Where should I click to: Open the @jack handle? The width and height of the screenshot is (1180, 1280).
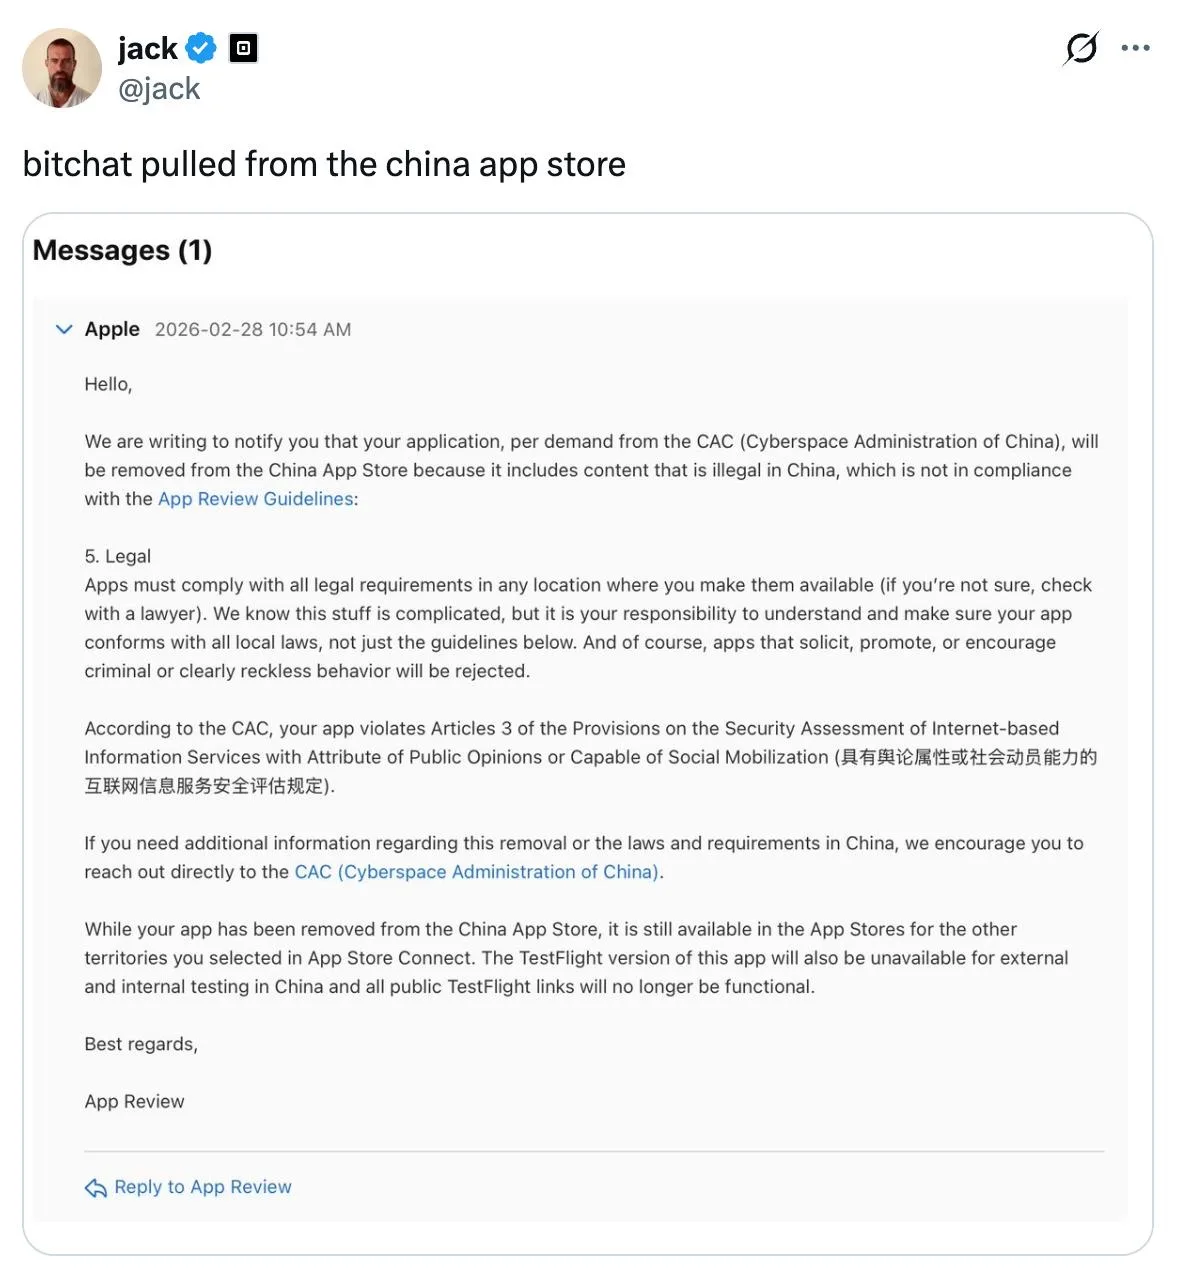click(159, 89)
